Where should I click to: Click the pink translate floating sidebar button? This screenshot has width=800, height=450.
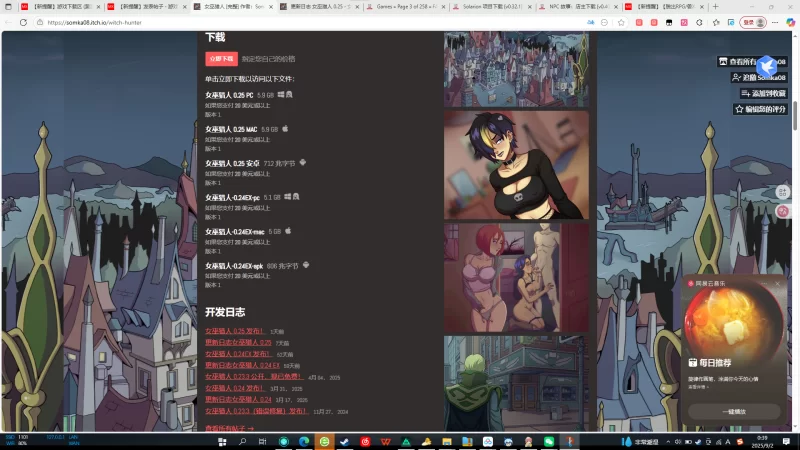tap(783, 211)
